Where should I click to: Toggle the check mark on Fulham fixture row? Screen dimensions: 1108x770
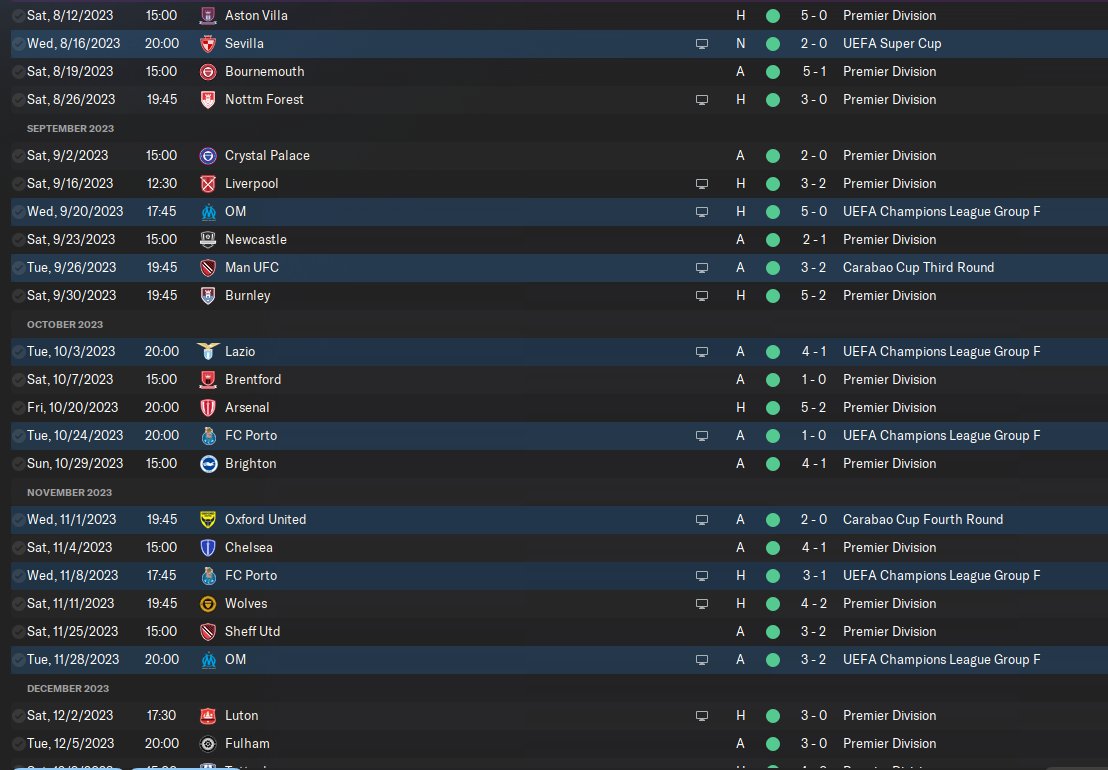(18, 743)
